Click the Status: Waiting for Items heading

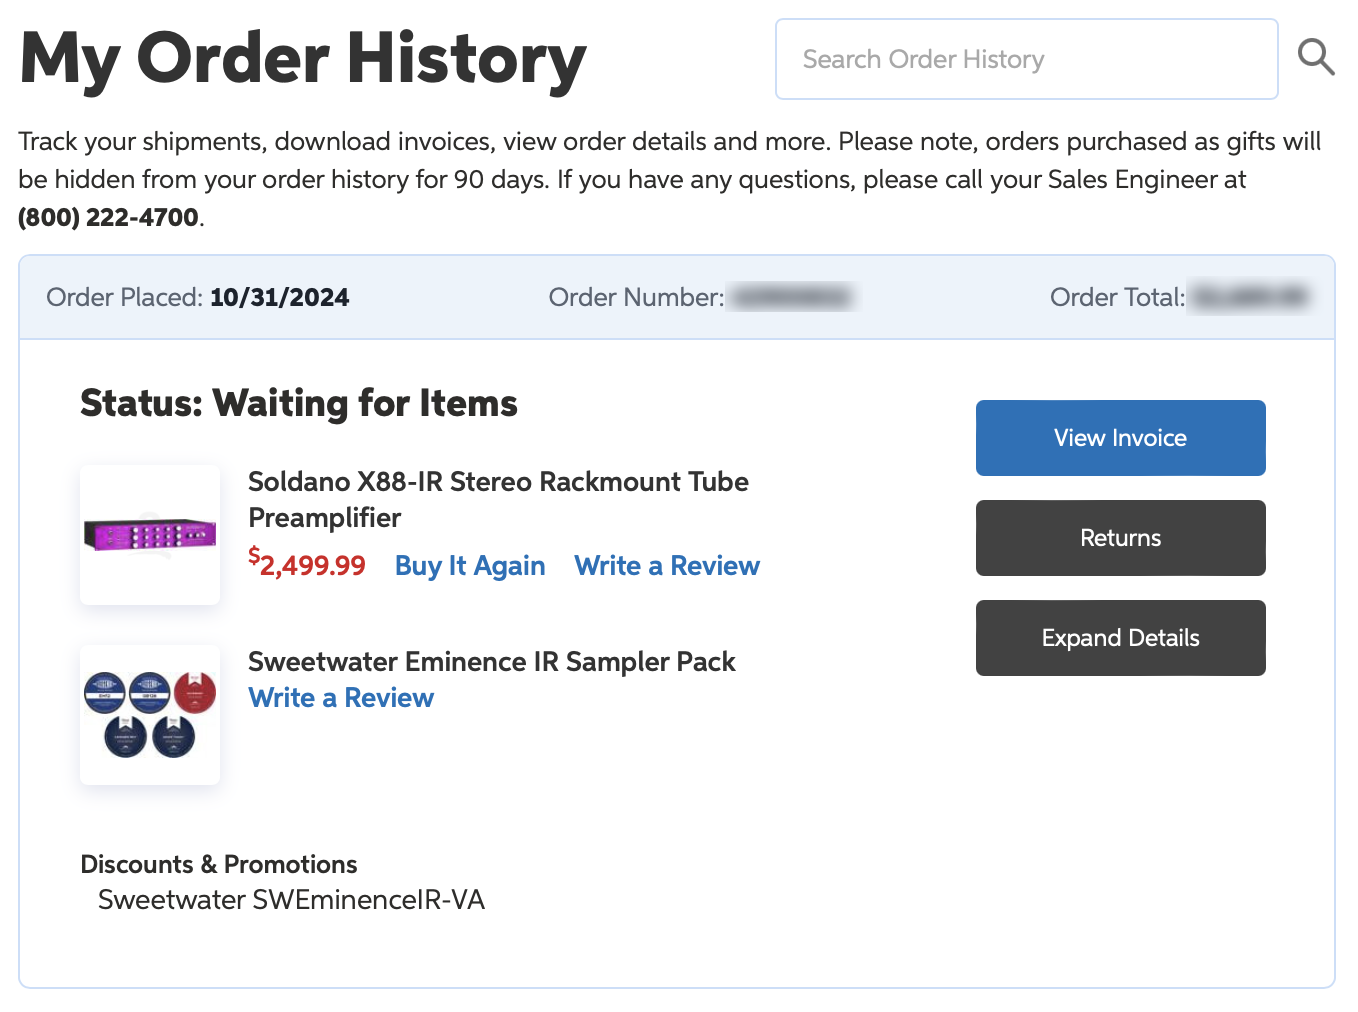click(299, 403)
